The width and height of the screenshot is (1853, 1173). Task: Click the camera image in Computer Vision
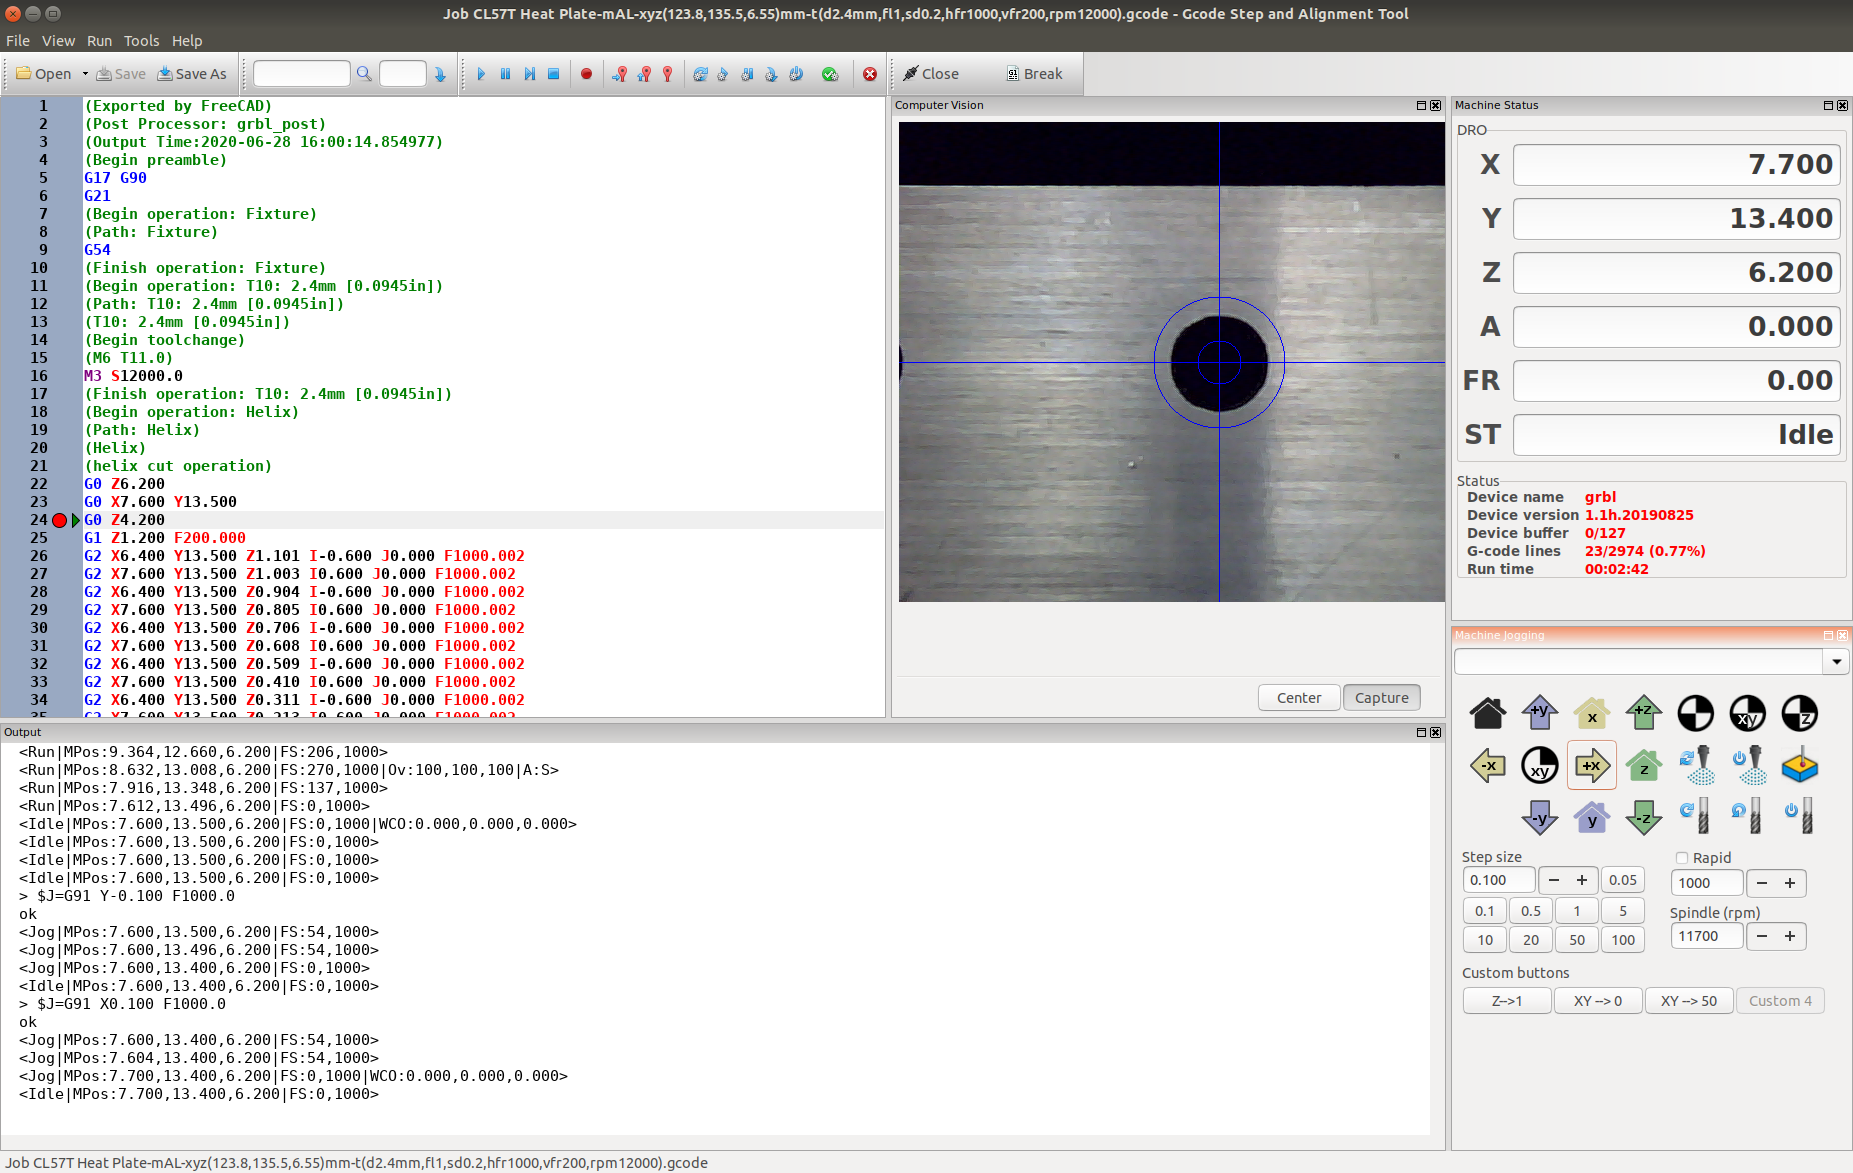pyautogui.click(x=1172, y=362)
